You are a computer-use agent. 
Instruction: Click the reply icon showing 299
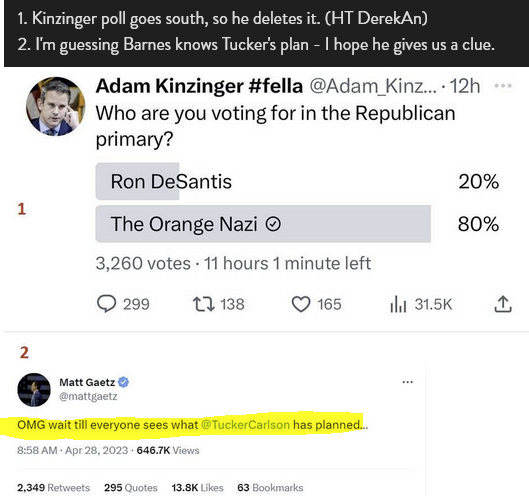107,304
